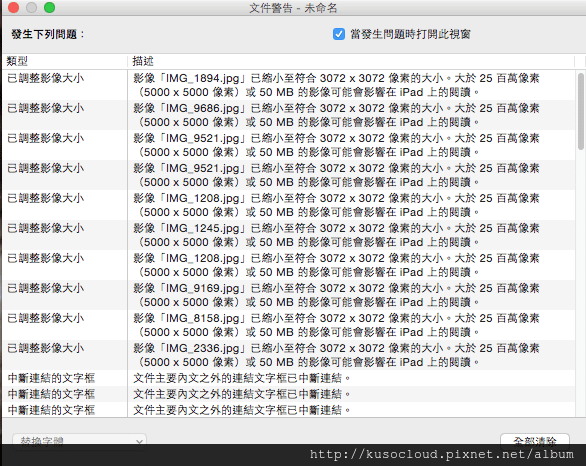The height and width of the screenshot is (466, 586).
Task: Select the warning row for IMG_8158.jpg
Action: [x=289, y=325]
